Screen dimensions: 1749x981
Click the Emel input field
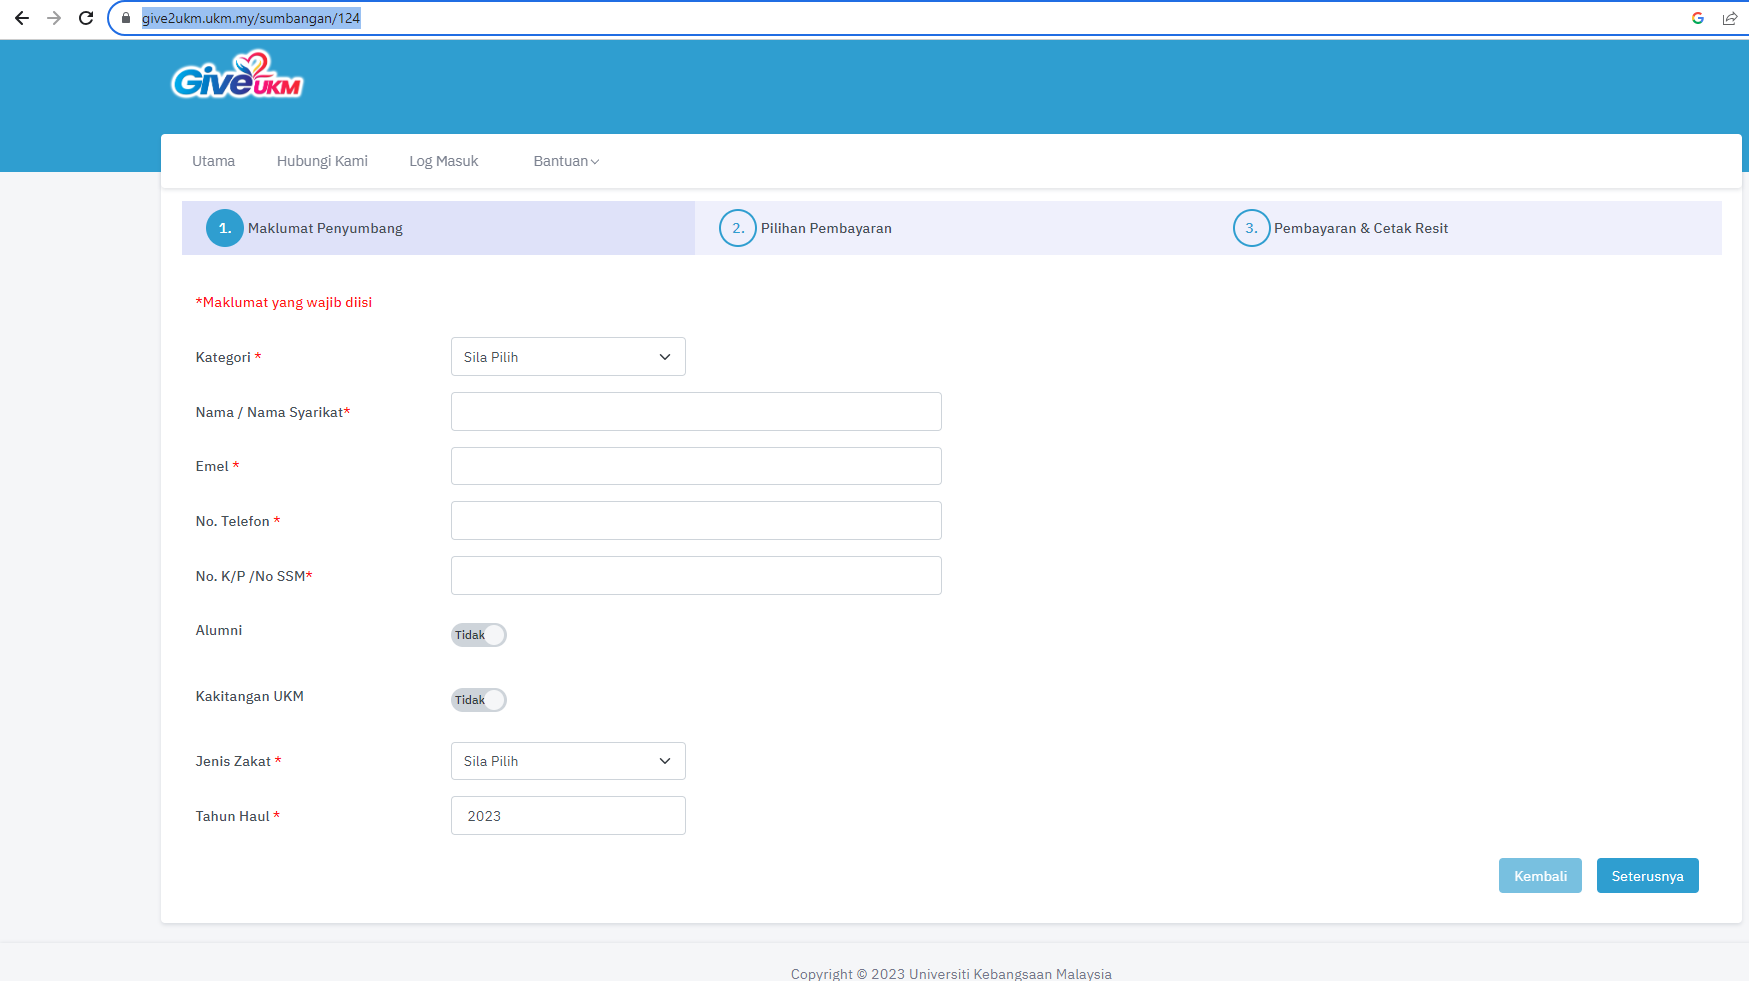pyautogui.click(x=696, y=466)
